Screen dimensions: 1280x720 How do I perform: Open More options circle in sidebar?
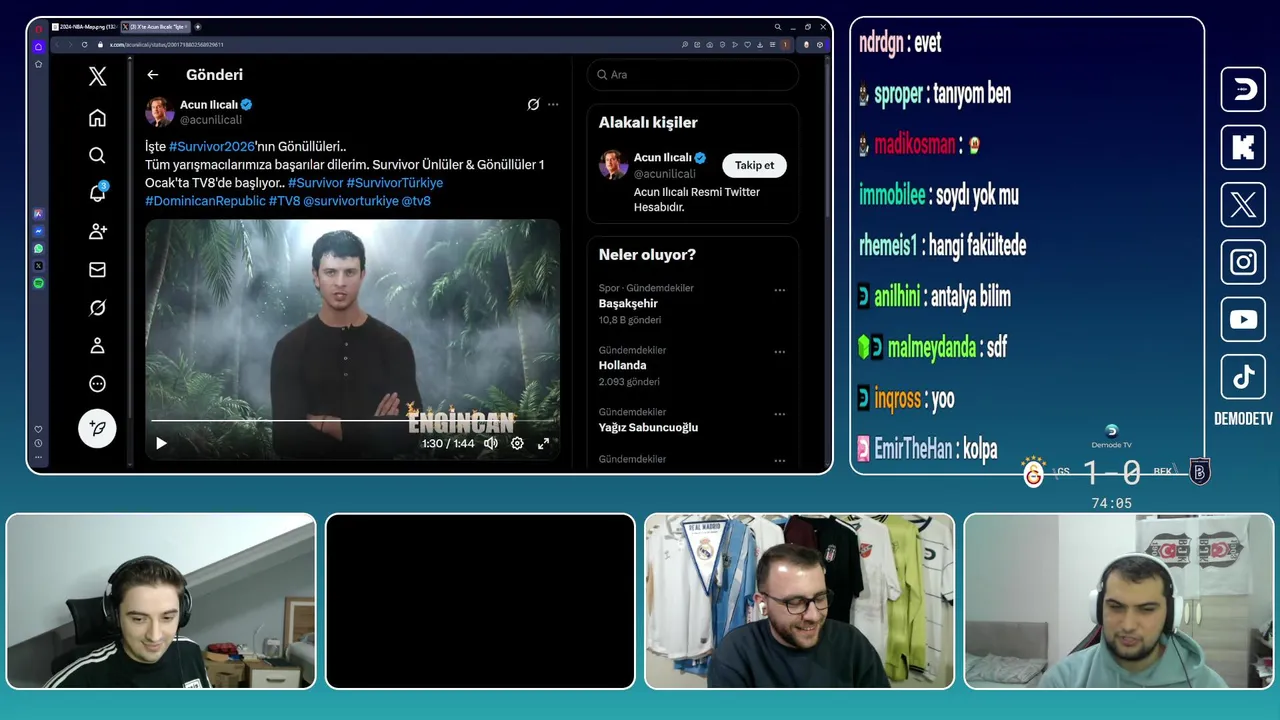97,384
